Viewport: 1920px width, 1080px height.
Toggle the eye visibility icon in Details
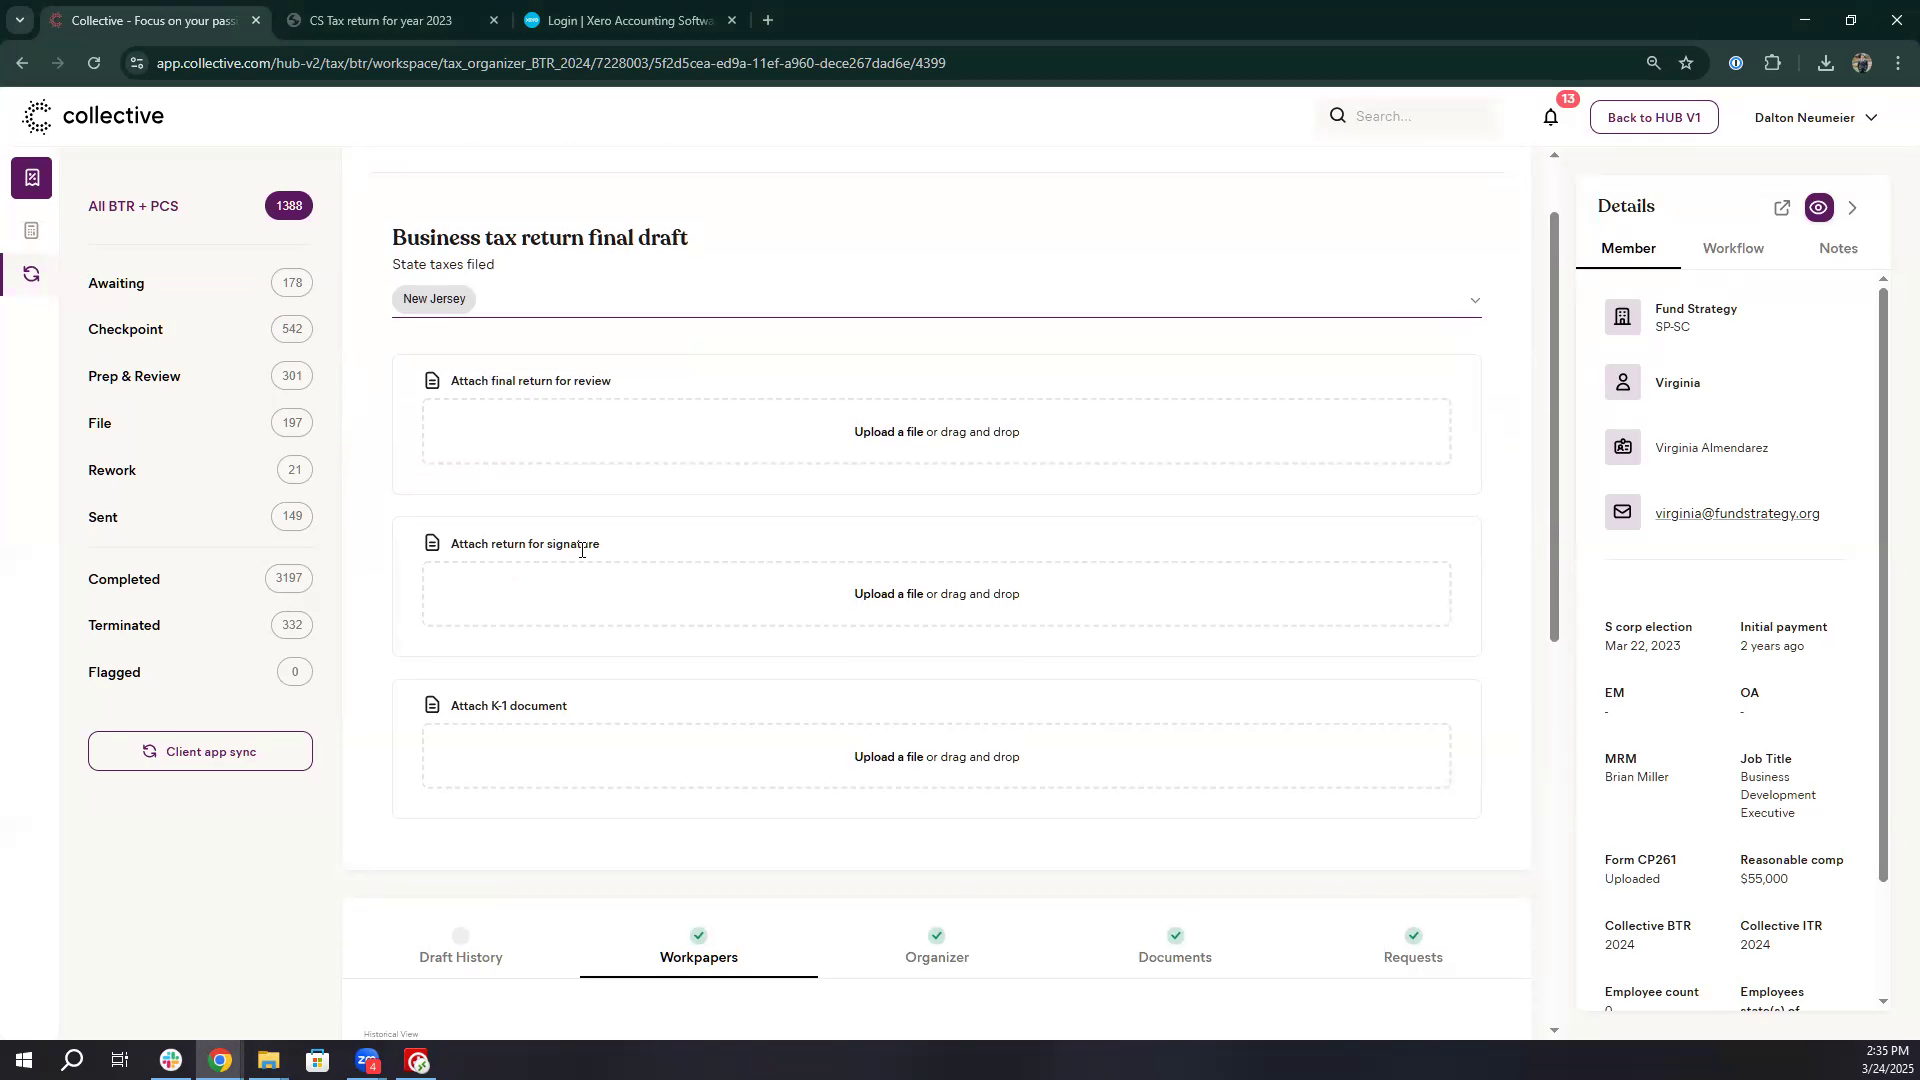tap(1819, 208)
